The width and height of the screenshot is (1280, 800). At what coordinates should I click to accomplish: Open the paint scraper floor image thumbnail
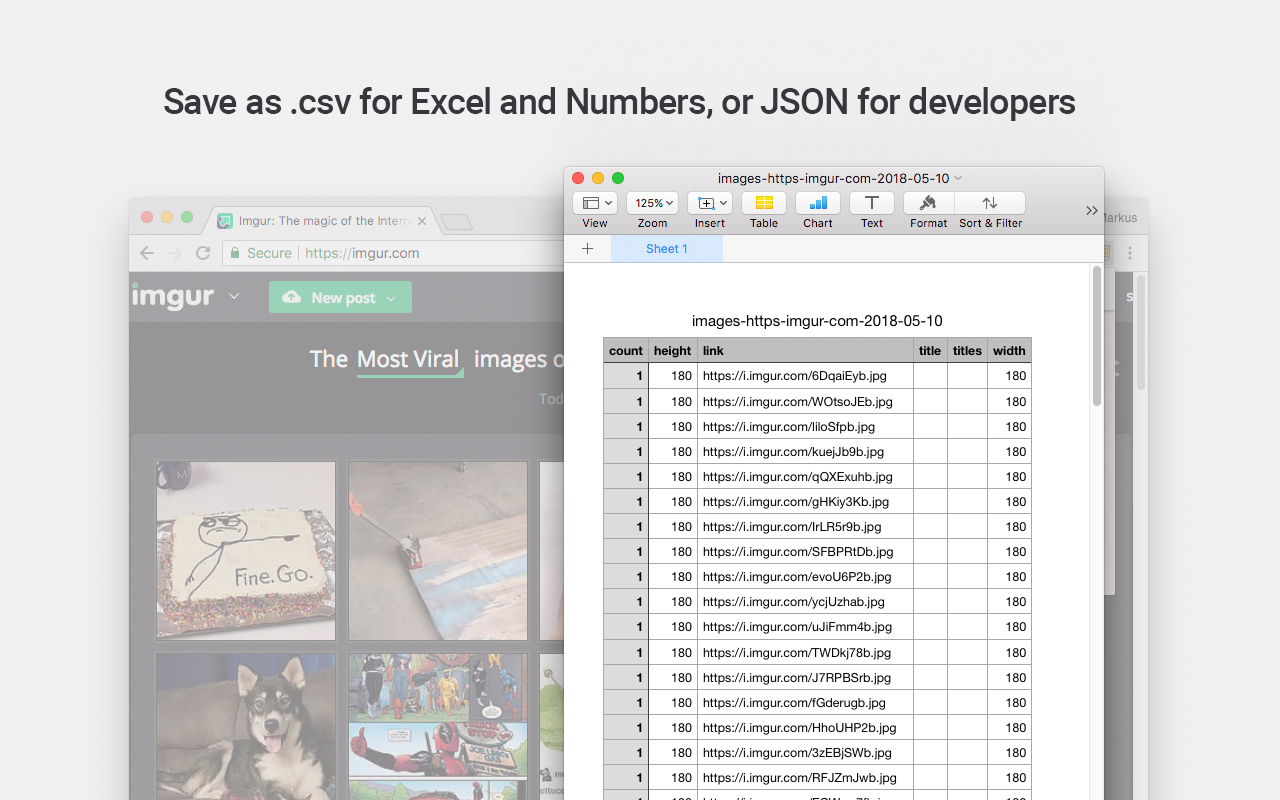point(438,550)
